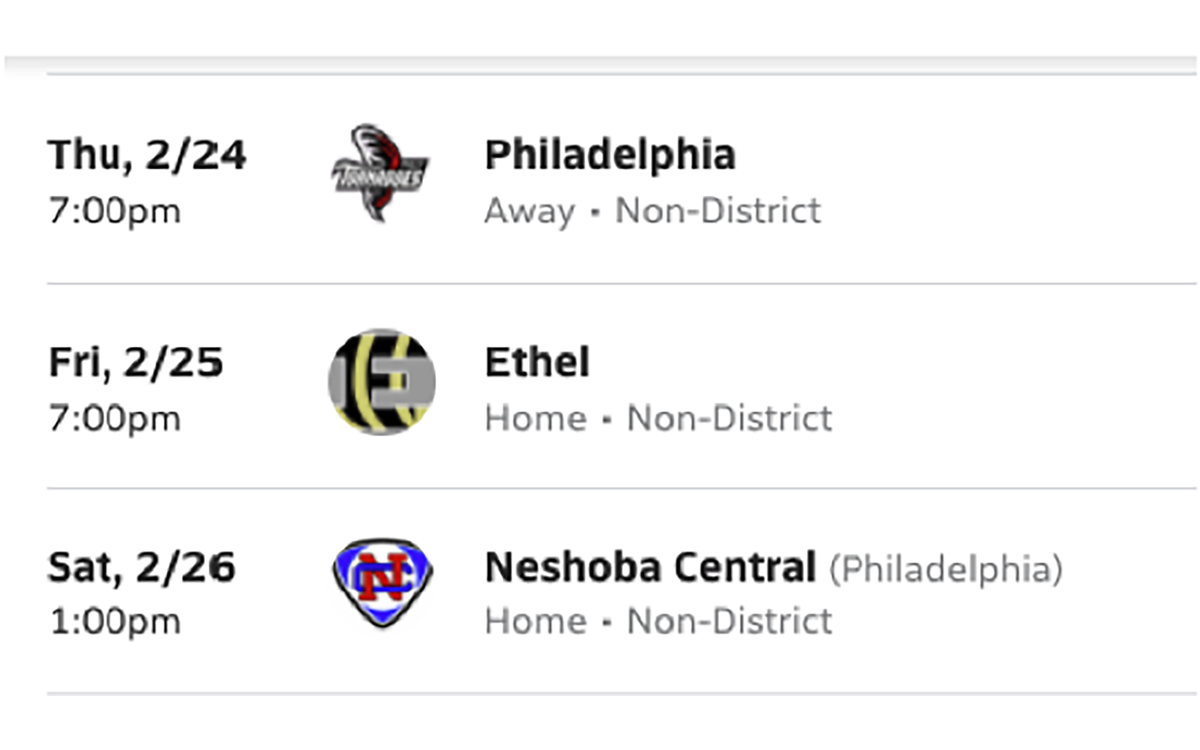
Task: Click Non-District label in the Philadelphia row
Action: click(718, 211)
